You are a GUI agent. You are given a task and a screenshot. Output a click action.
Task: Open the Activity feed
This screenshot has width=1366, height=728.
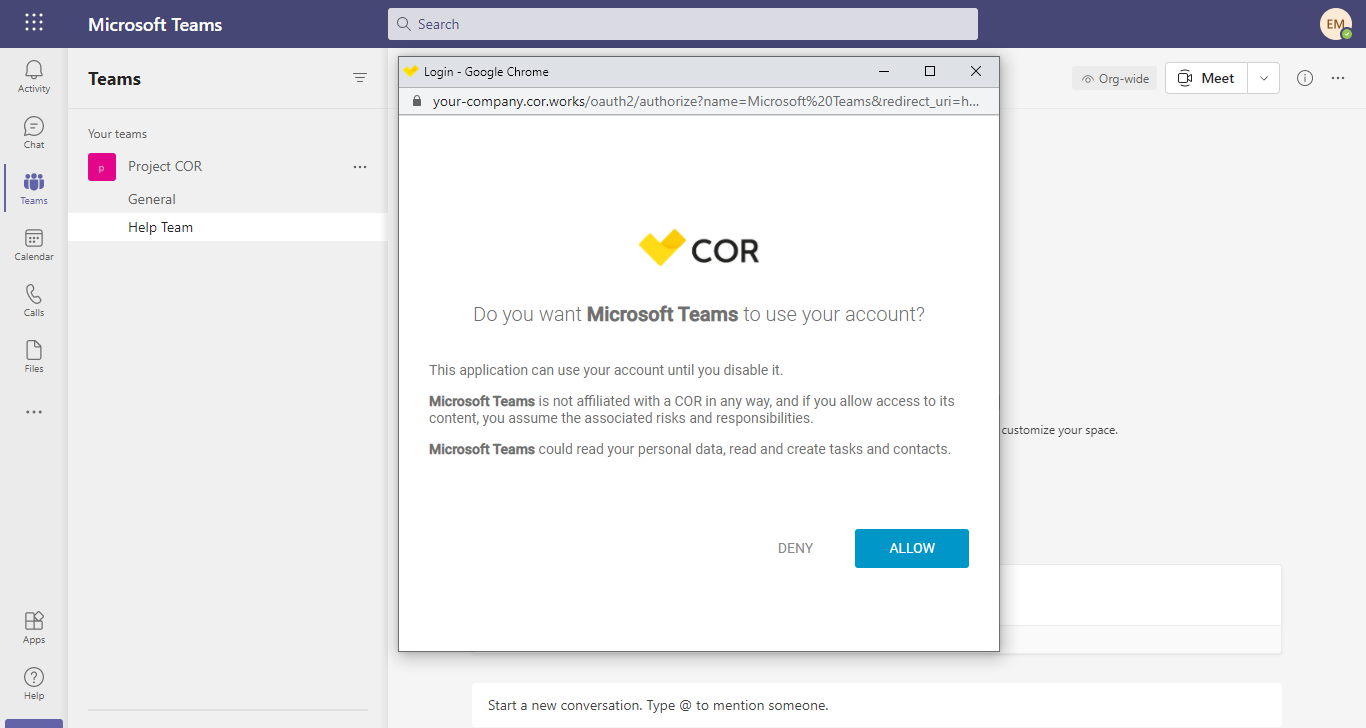point(34,76)
